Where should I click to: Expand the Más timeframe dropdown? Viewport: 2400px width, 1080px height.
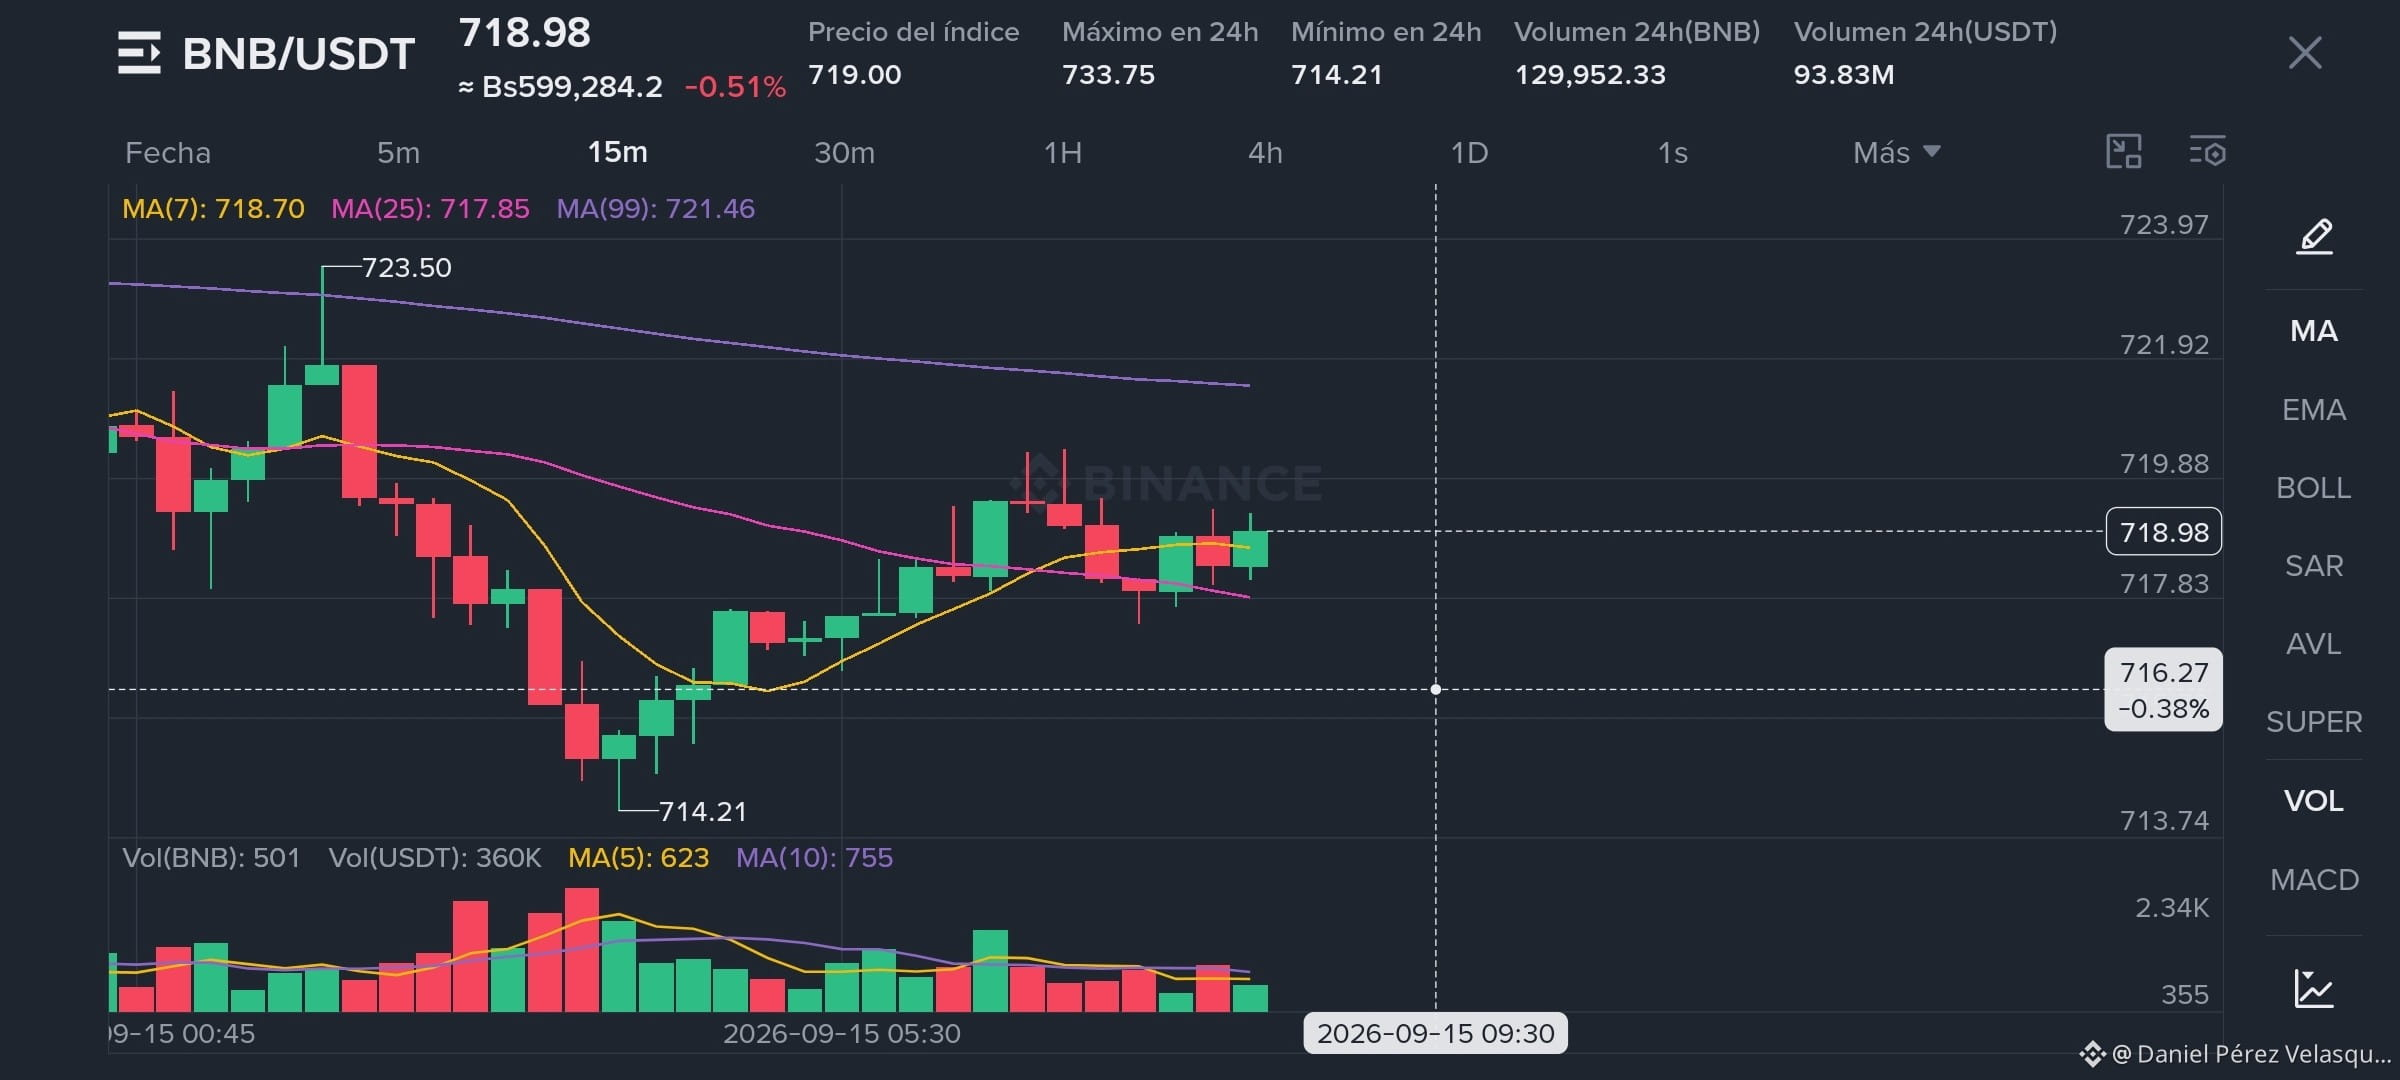point(1897,152)
